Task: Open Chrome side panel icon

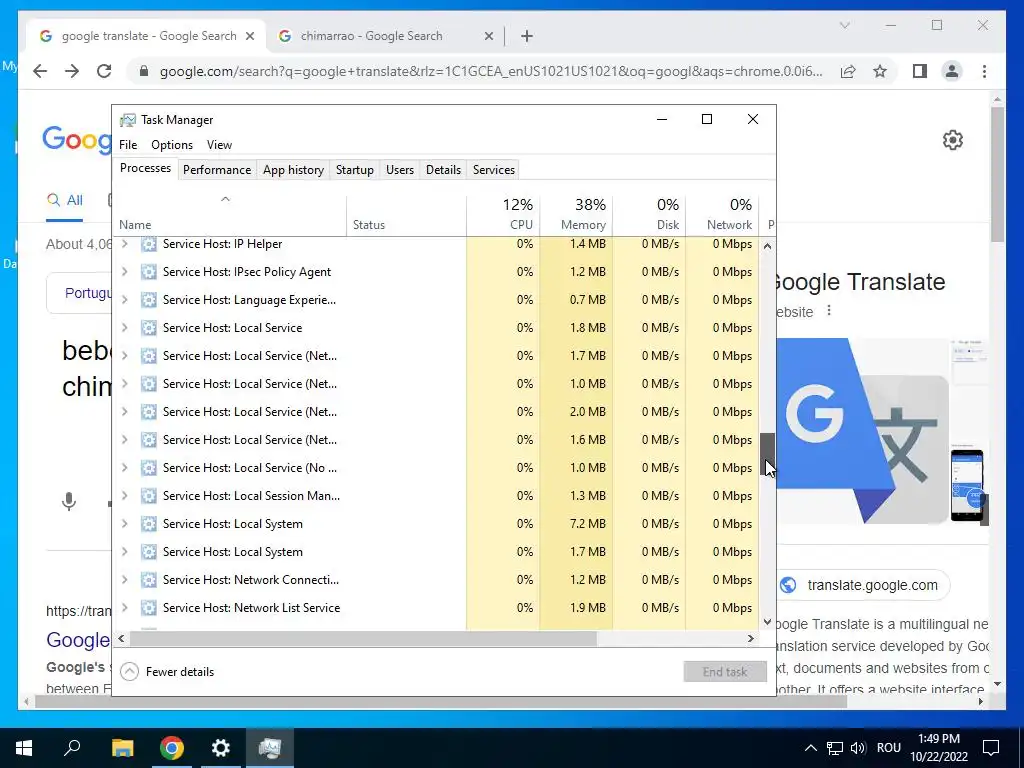Action: 920,71
